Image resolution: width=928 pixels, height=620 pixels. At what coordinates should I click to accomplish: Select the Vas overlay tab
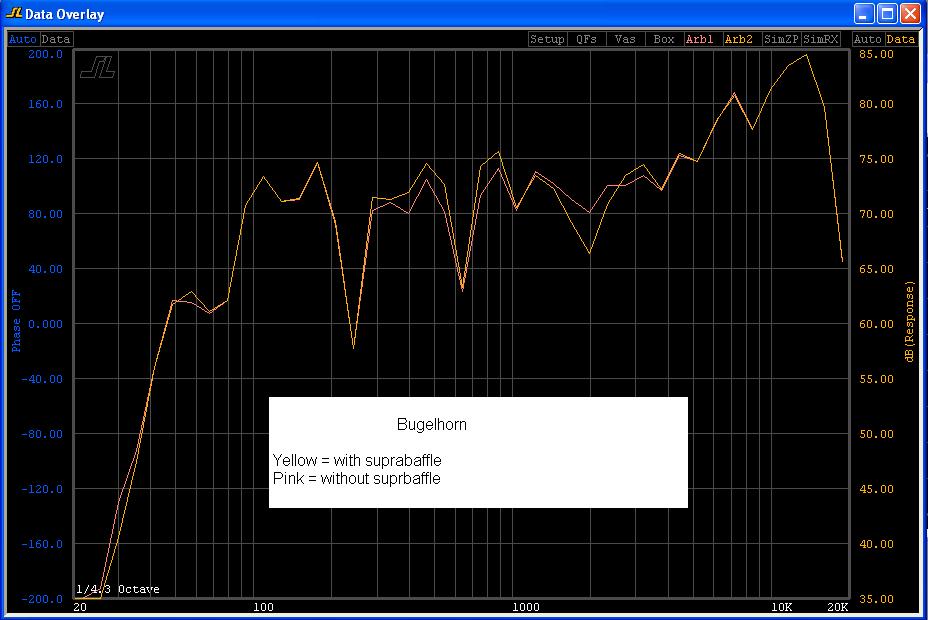(625, 39)
